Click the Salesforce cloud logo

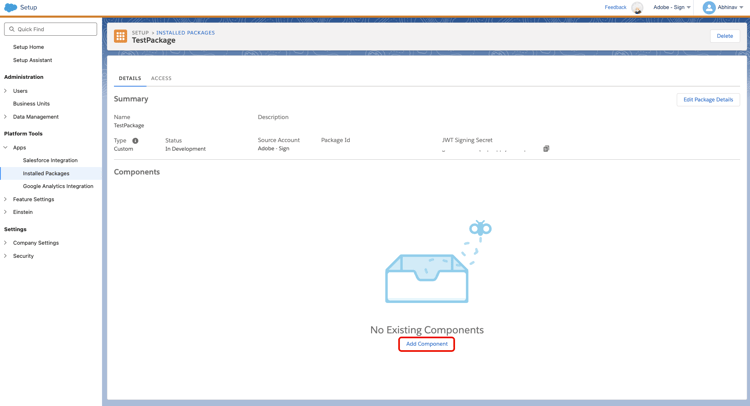(10, 7)
